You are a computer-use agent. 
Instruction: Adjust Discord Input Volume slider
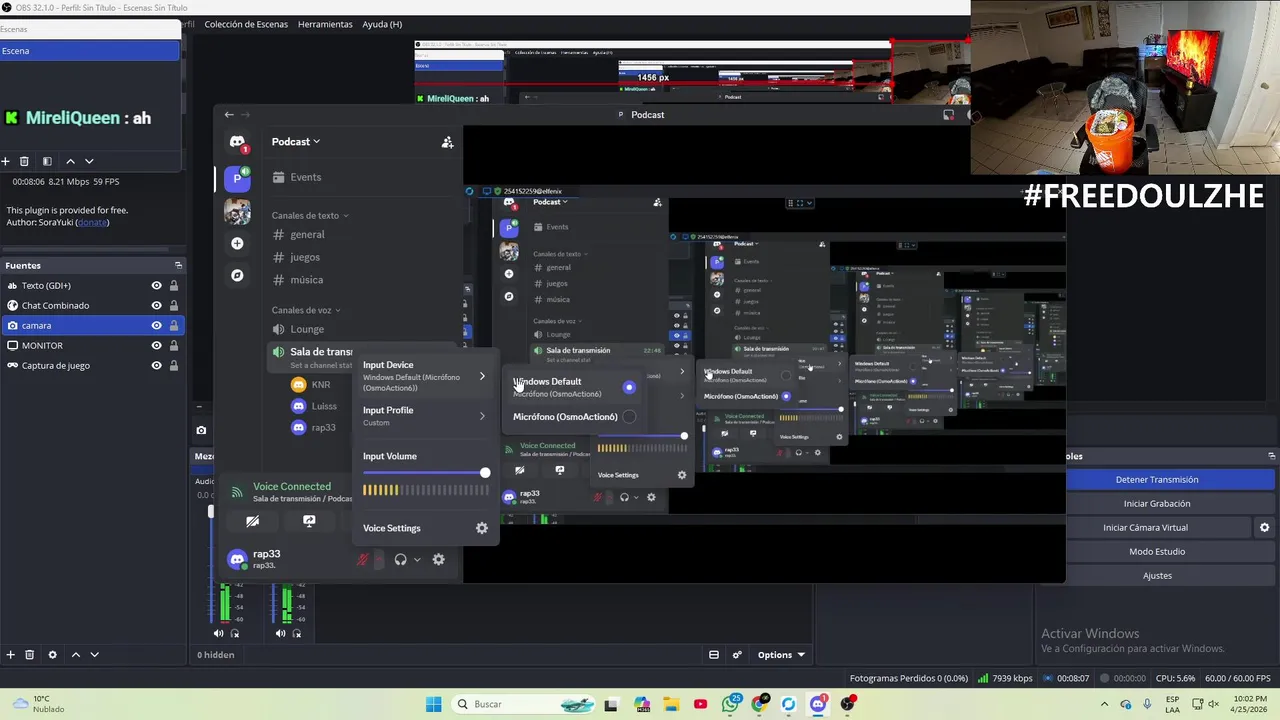(425, 473)
